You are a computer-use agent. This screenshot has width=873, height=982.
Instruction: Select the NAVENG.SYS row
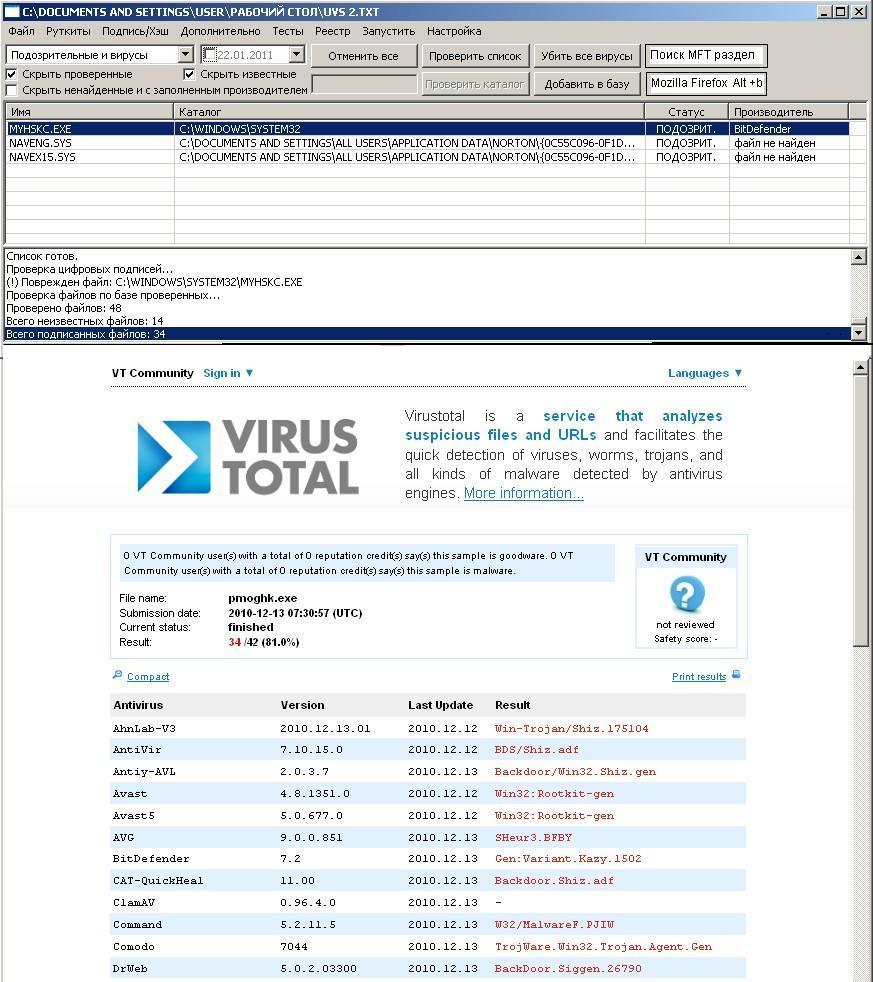(x=427, y=143)
